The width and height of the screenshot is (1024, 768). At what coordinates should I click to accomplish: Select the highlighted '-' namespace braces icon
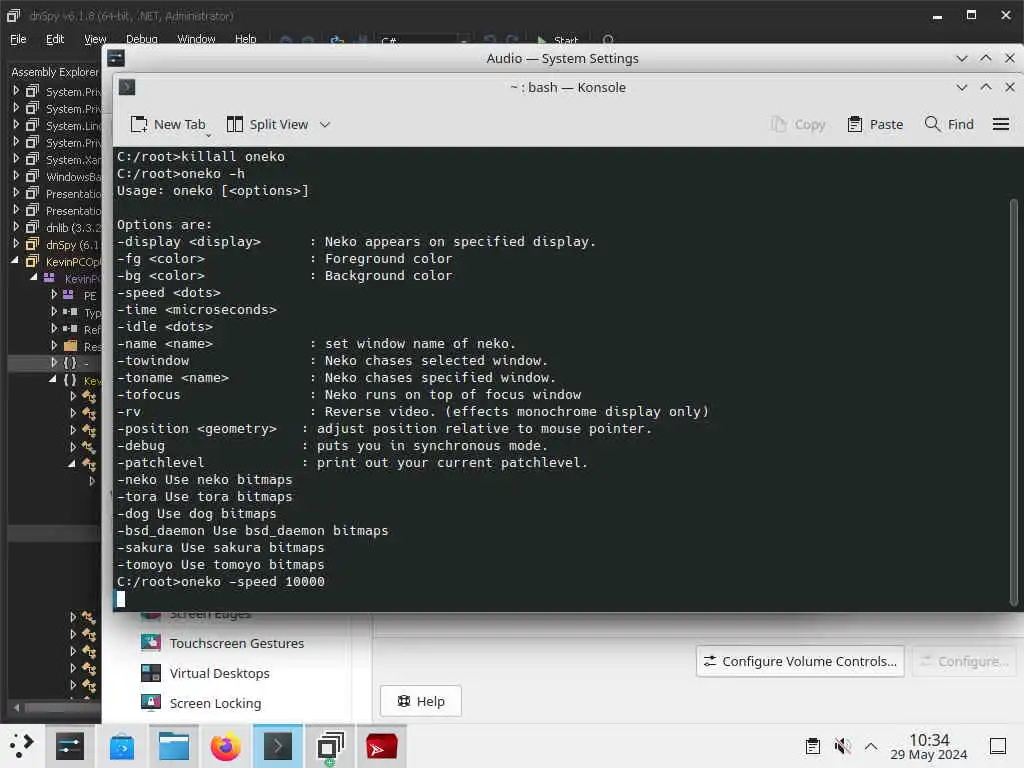[70, 362]
